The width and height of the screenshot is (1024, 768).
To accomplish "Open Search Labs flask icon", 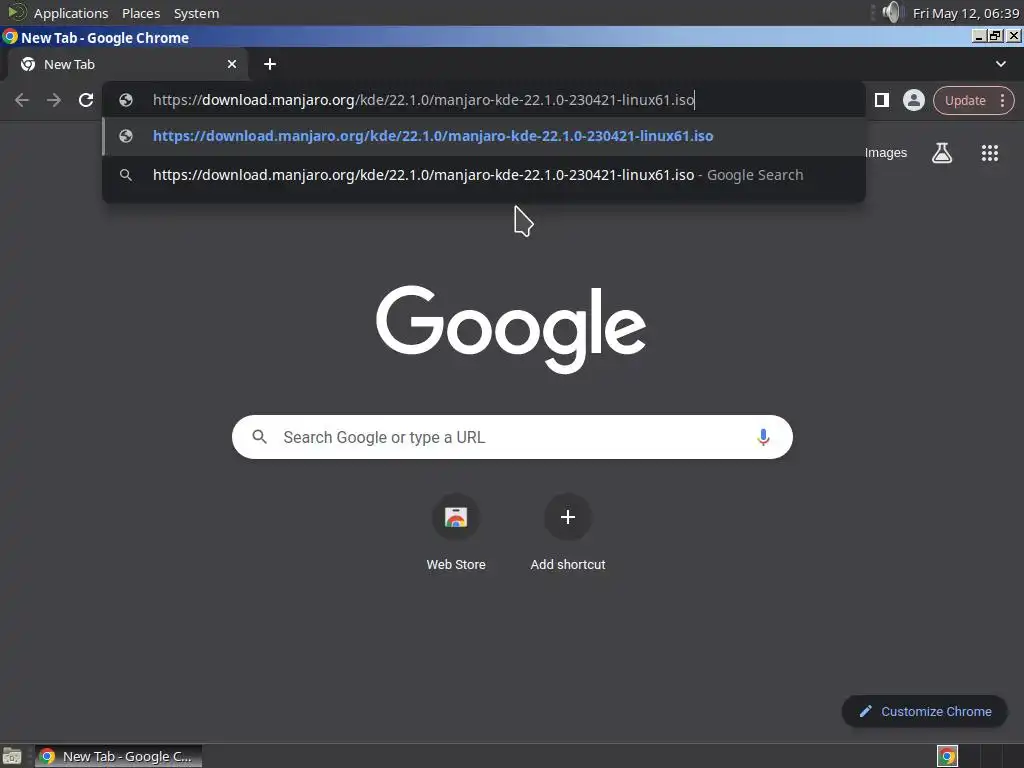I will coord(942,153).
